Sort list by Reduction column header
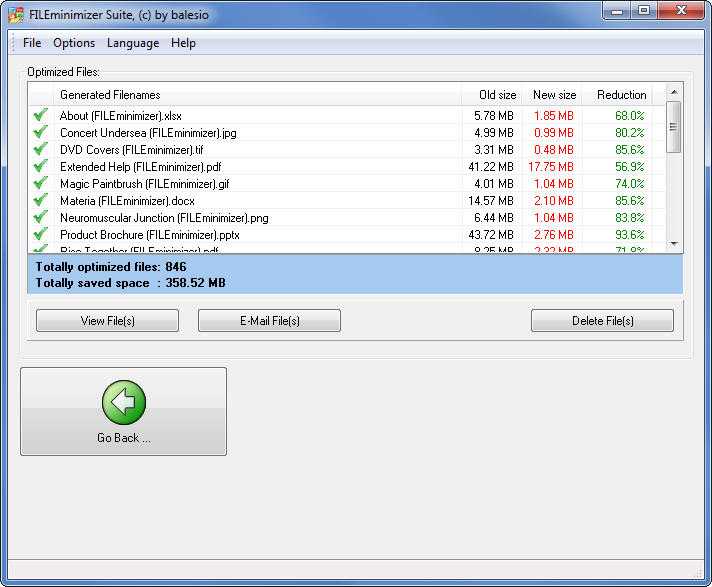This screenshot has width=712, height=587. coord(621,95)
